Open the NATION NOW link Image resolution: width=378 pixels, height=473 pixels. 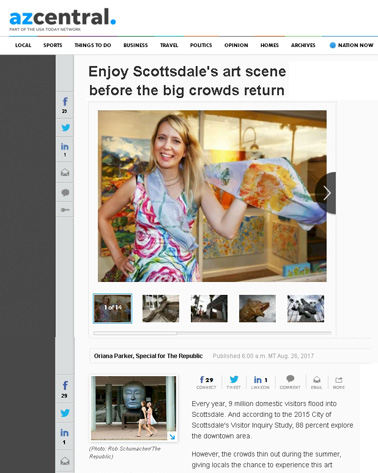[351, 45]
